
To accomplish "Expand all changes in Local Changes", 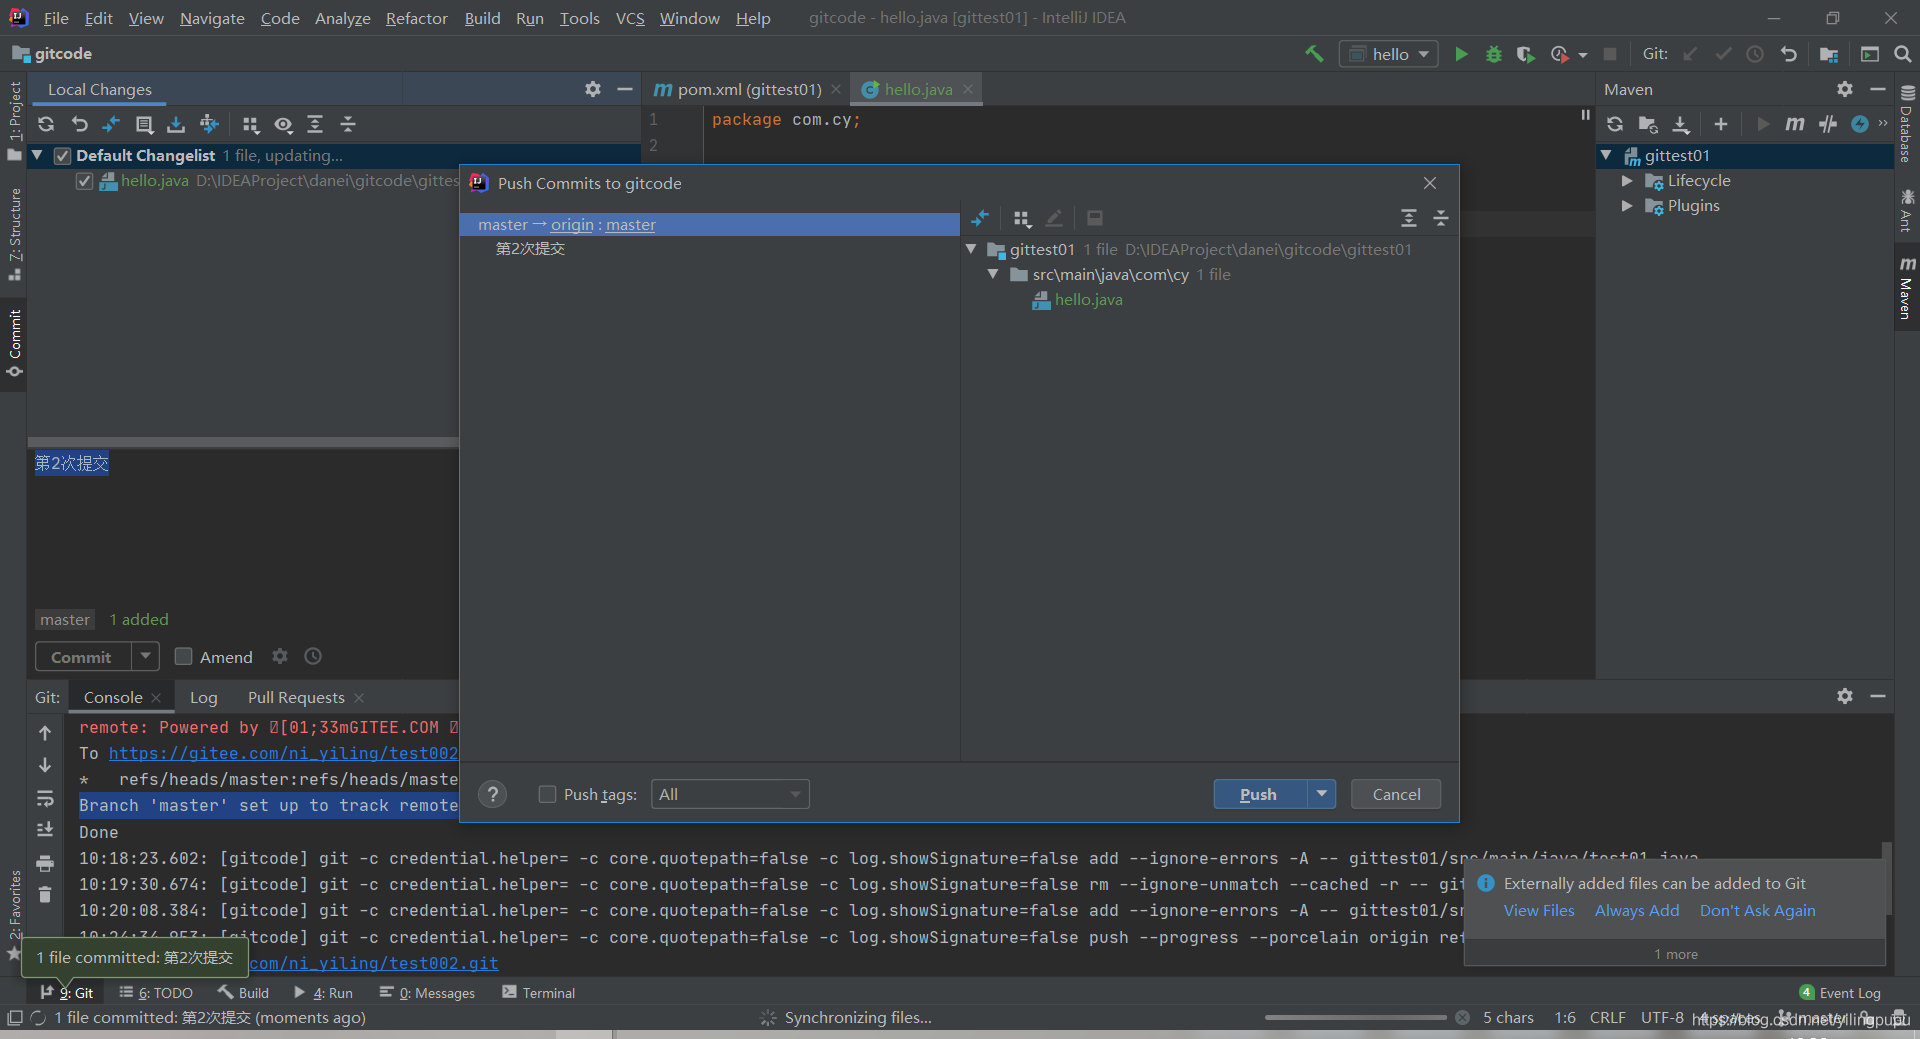I will (x=315, y=124).
